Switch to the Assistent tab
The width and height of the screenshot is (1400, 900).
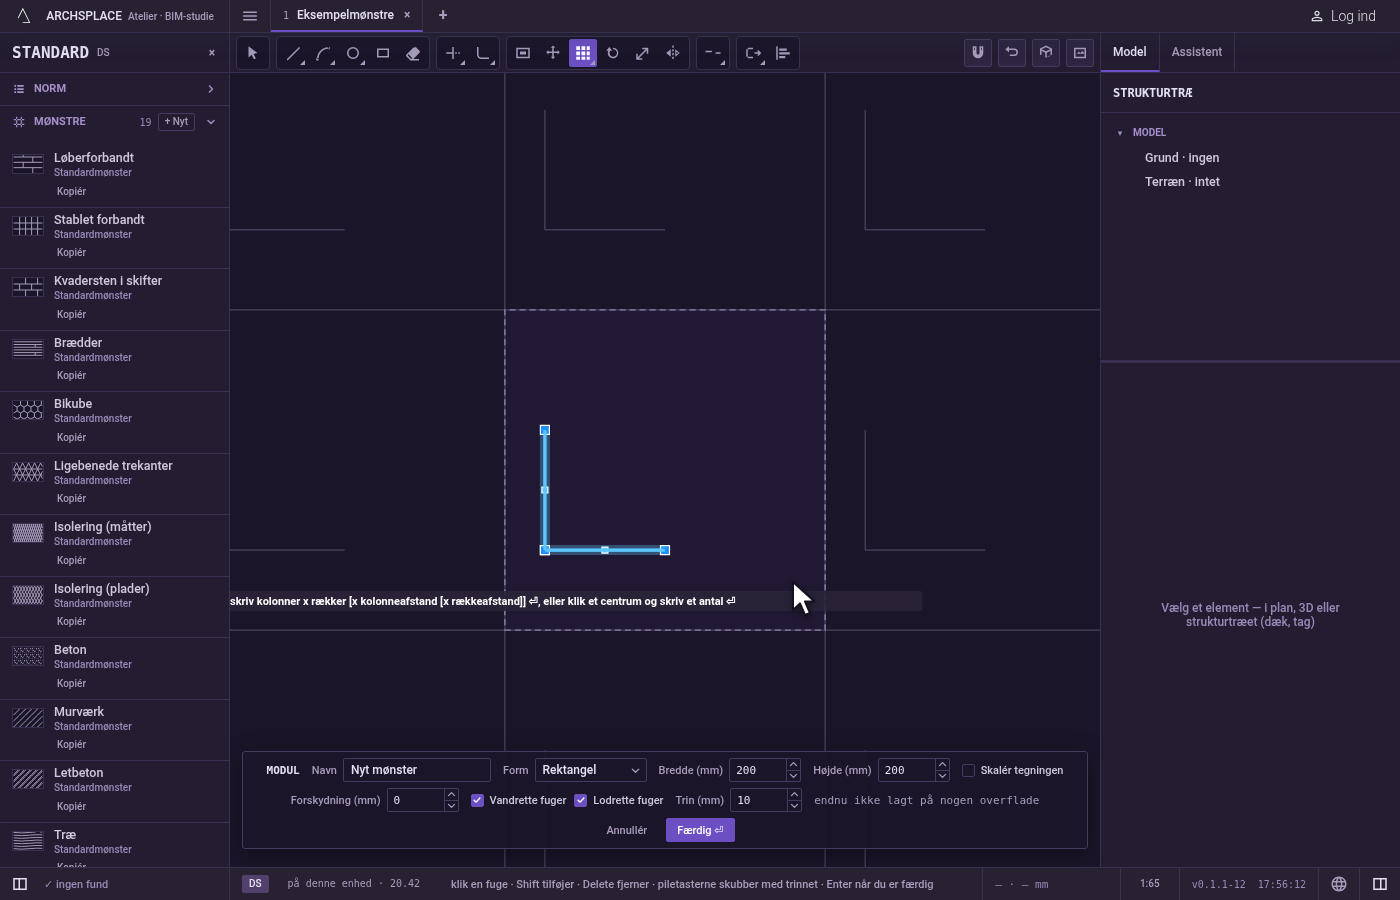coord(1197,52)
